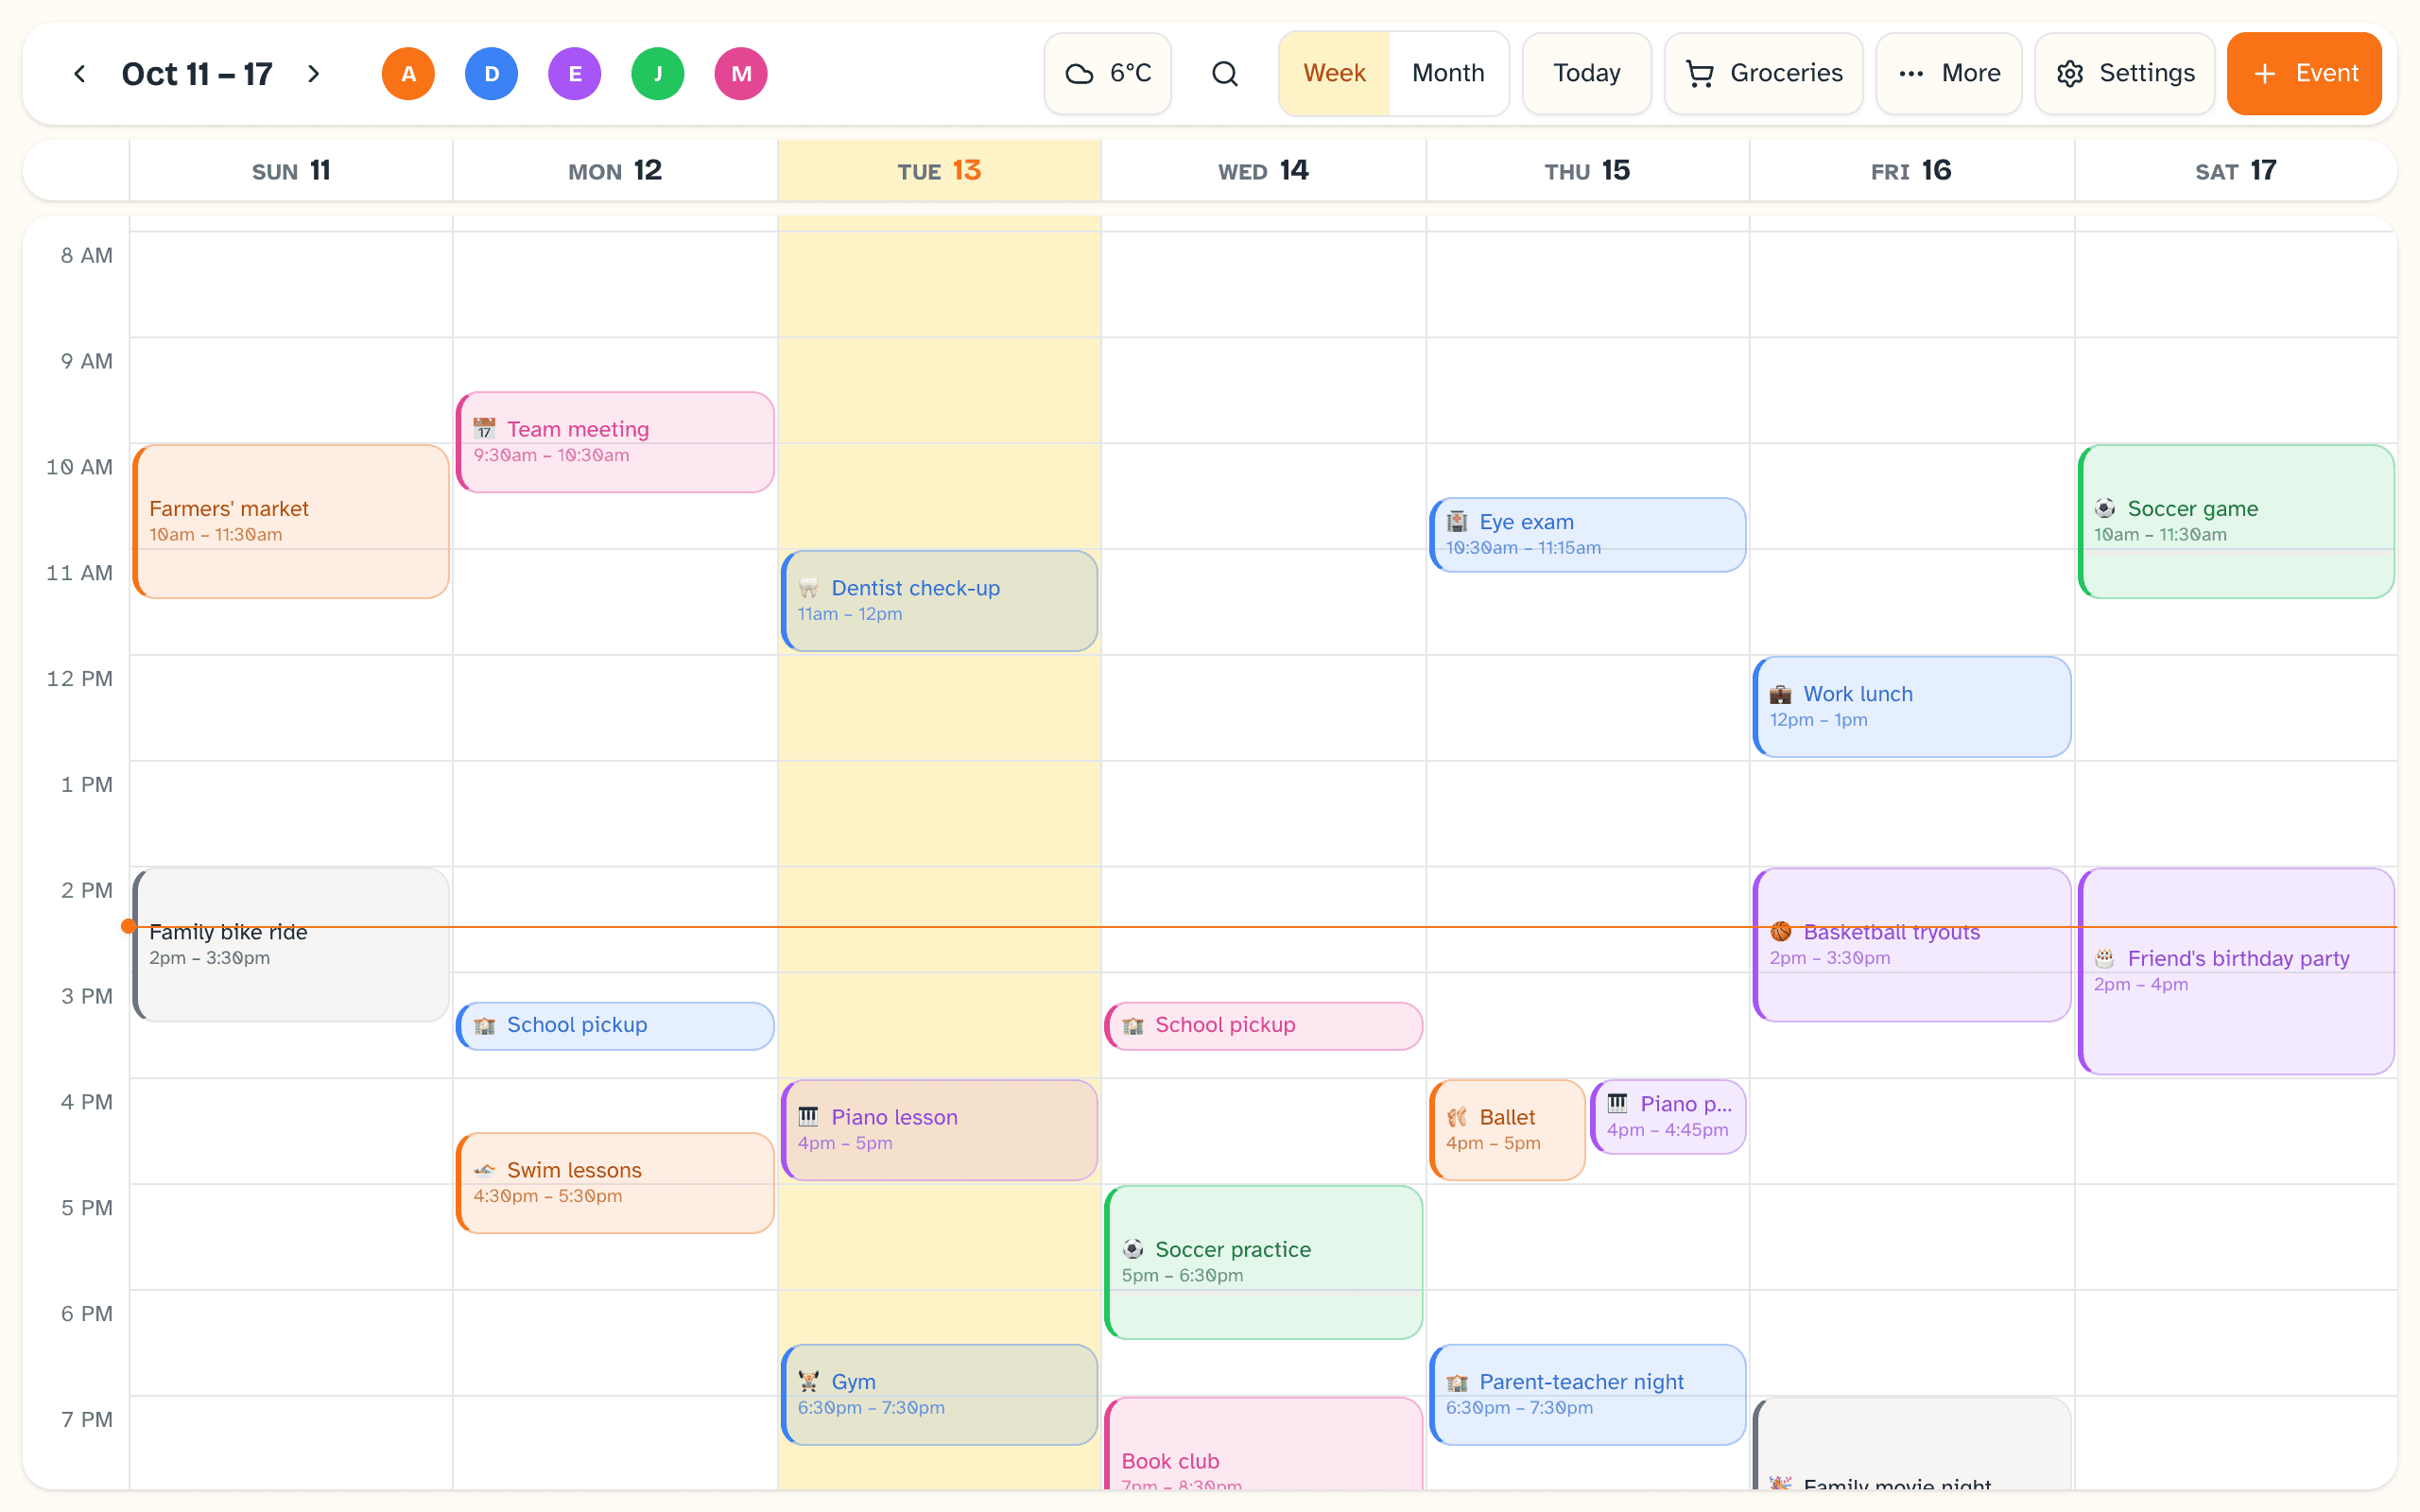Click the weightlifter icon on Gym

pos(808,1382)
